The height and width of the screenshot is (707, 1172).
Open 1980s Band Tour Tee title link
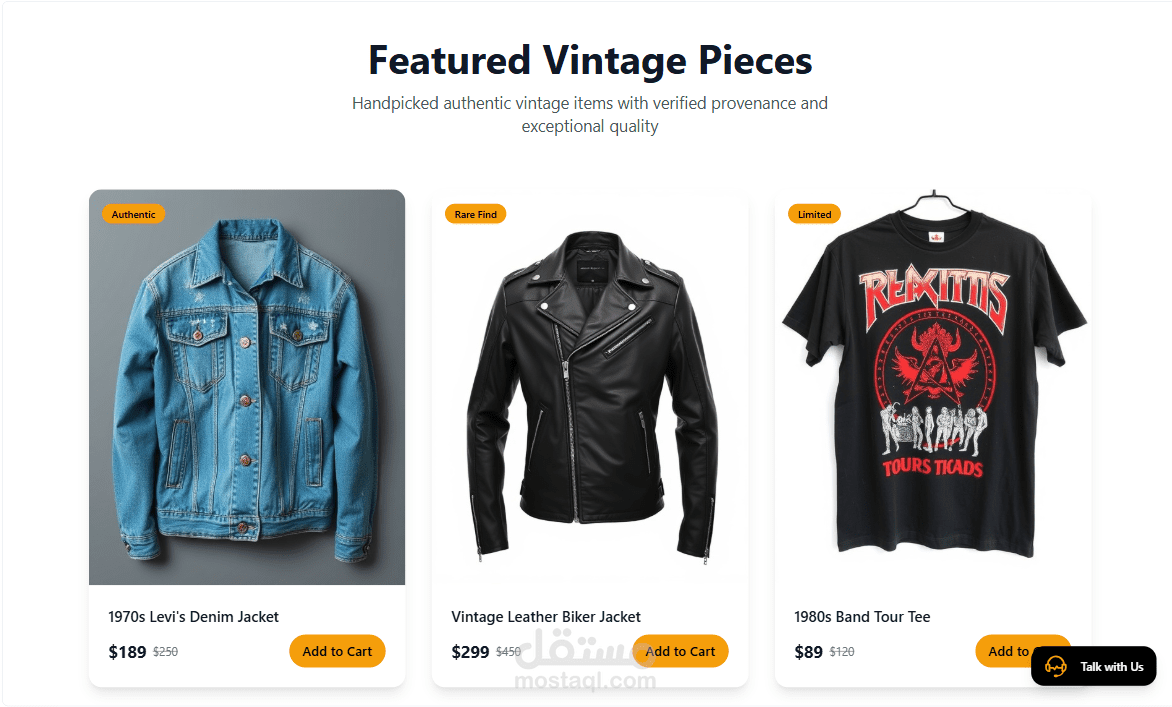(862, 617)
